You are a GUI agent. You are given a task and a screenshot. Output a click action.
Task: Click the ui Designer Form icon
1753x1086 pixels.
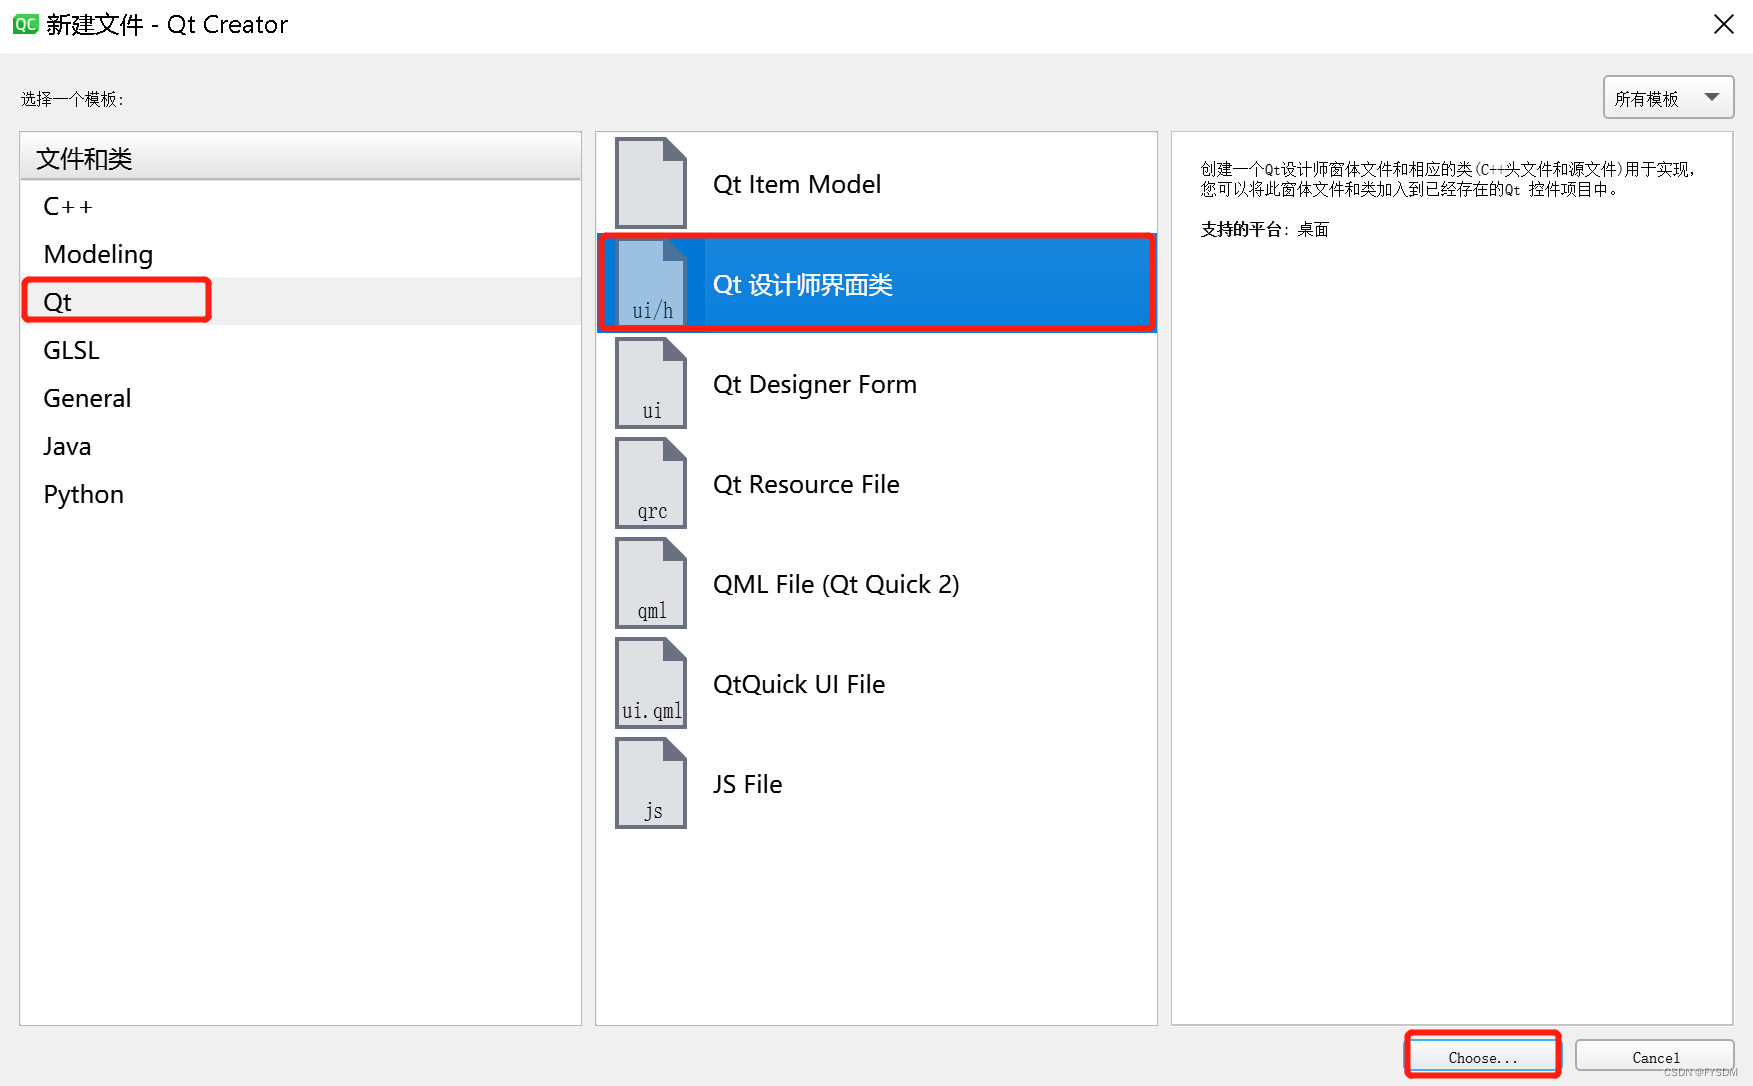[x=651, y=383]
